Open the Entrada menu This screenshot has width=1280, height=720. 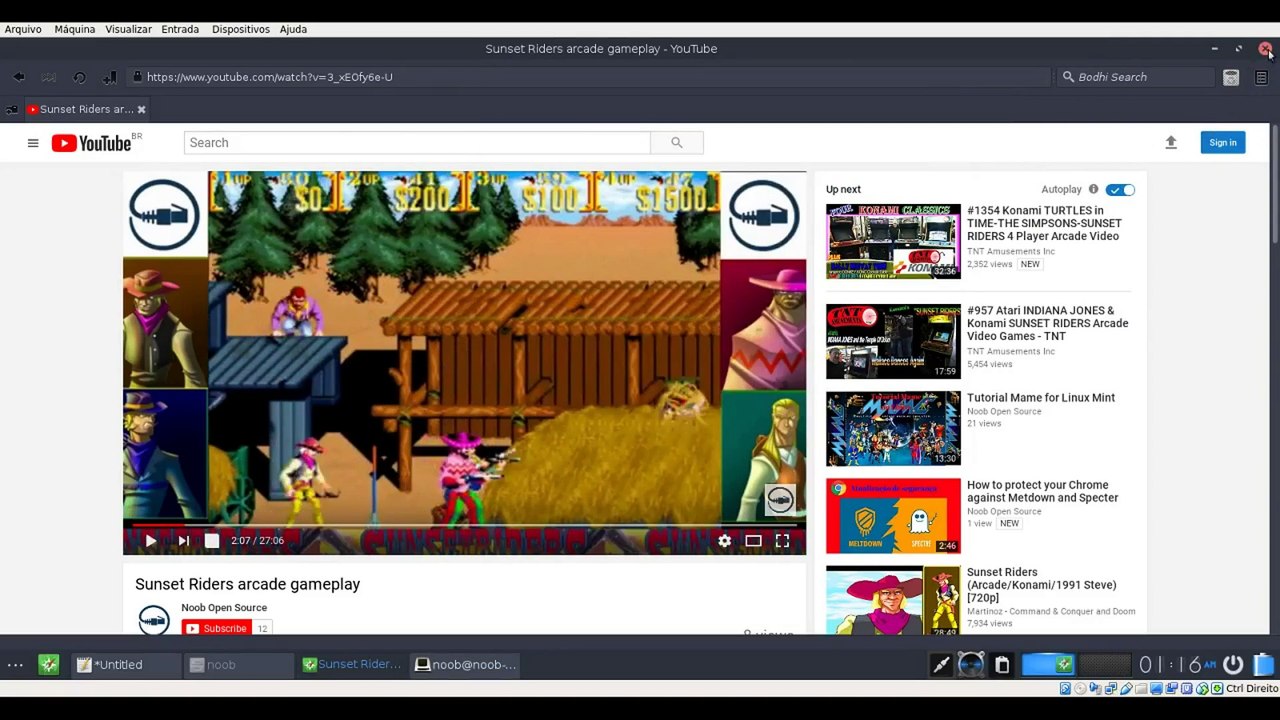click(180, 29)
